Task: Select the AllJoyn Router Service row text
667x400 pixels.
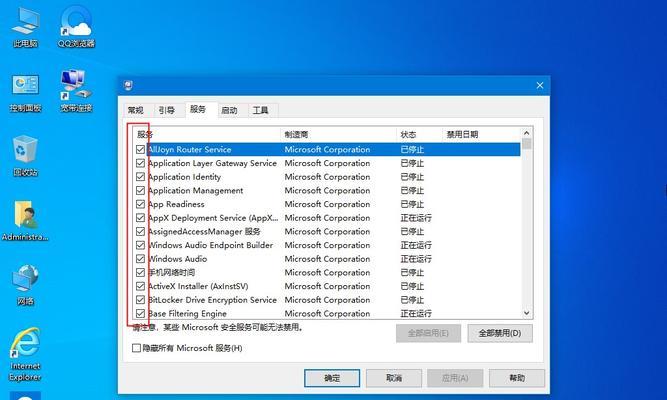Action: pos(190,149)
